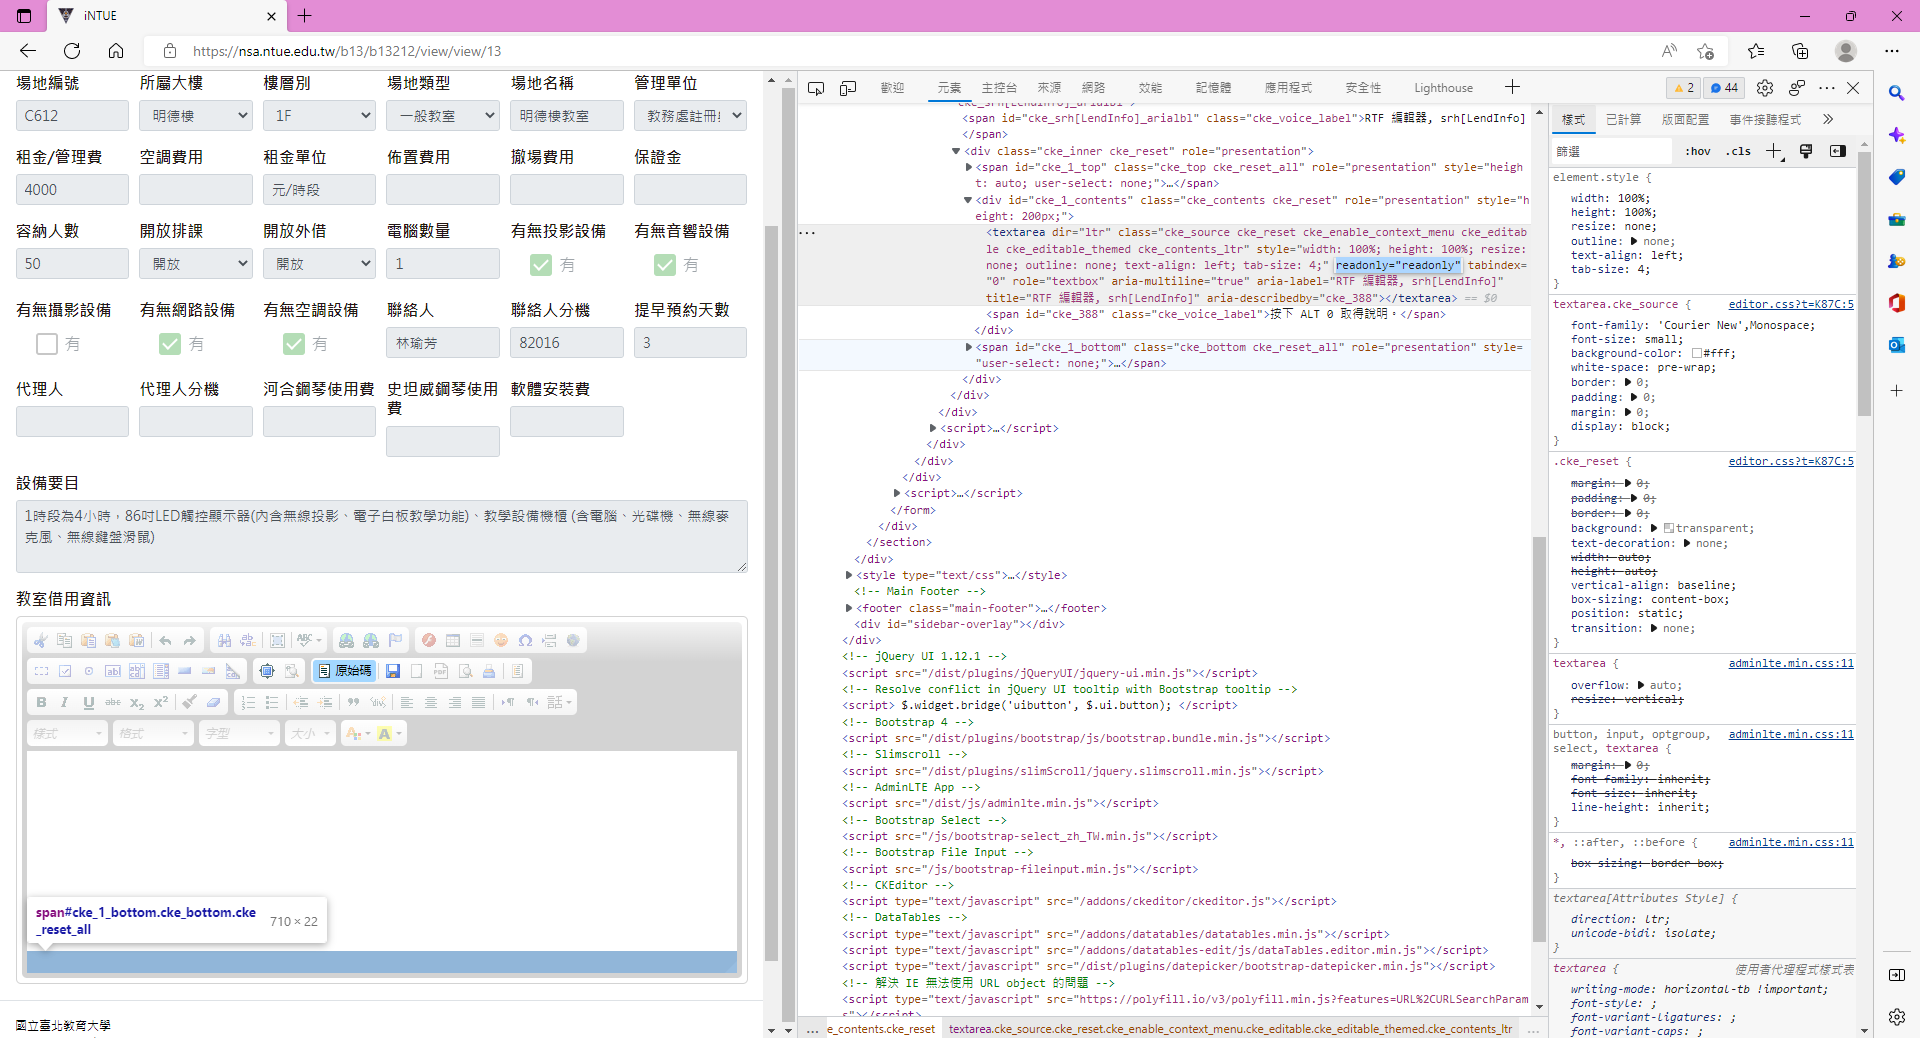Open the 場地類型 dropdown showing 一般教室
1920x1038 pixels.
(x=443, y=116)
